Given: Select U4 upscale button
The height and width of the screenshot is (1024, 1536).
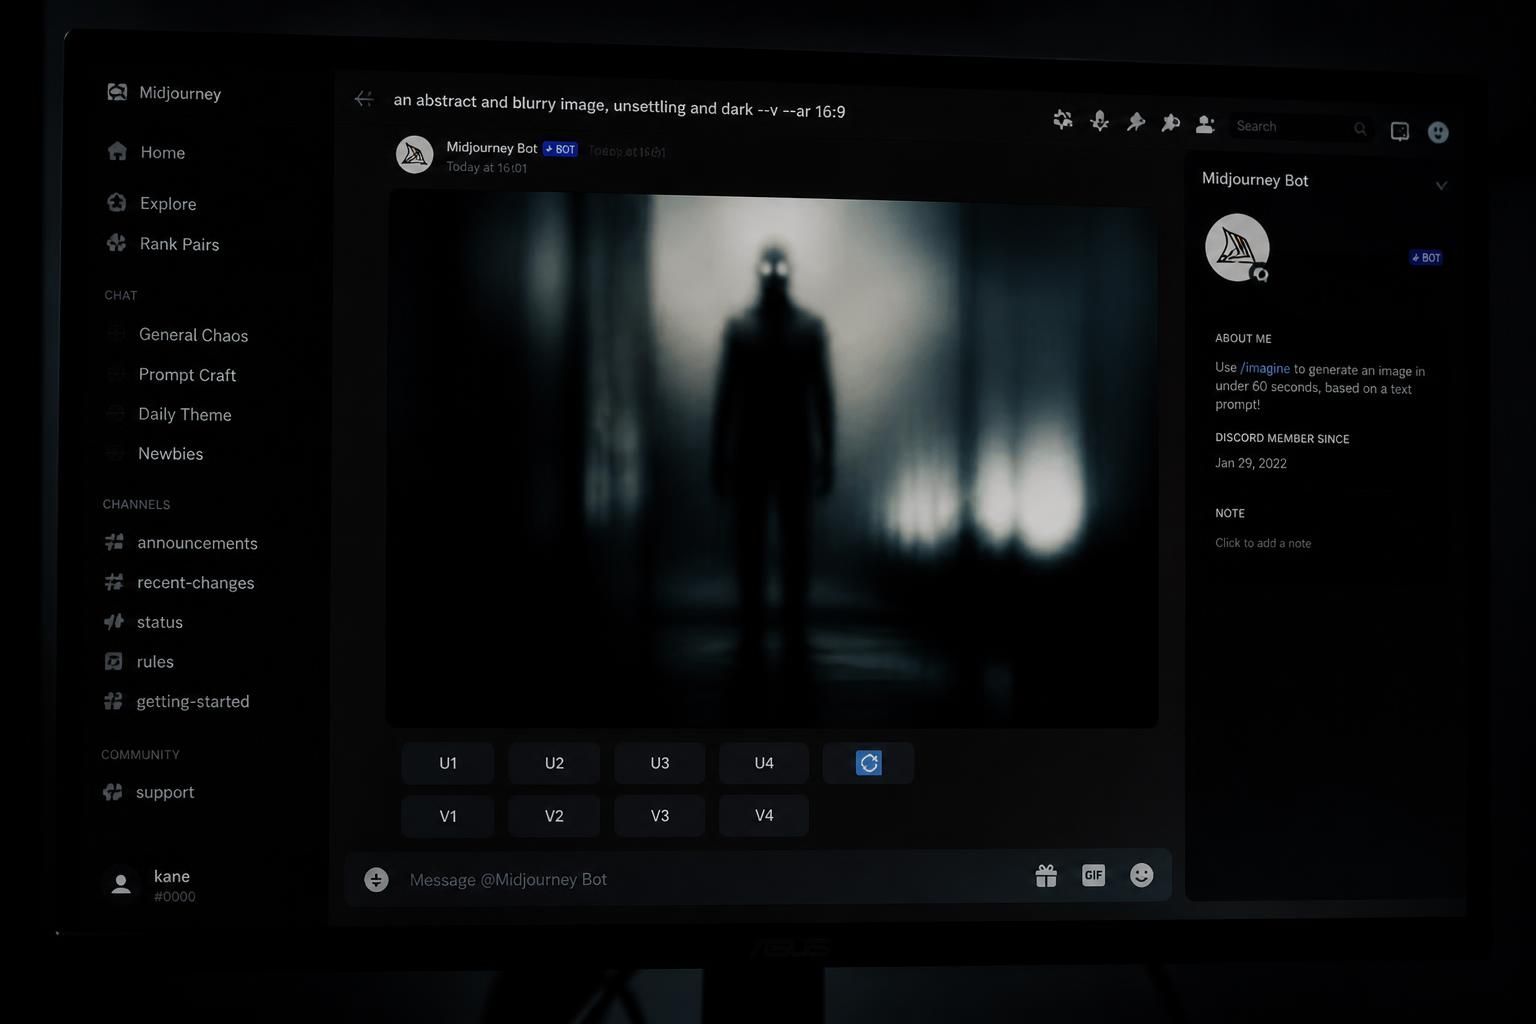Looking at the screenshot, I should [764, 763].
